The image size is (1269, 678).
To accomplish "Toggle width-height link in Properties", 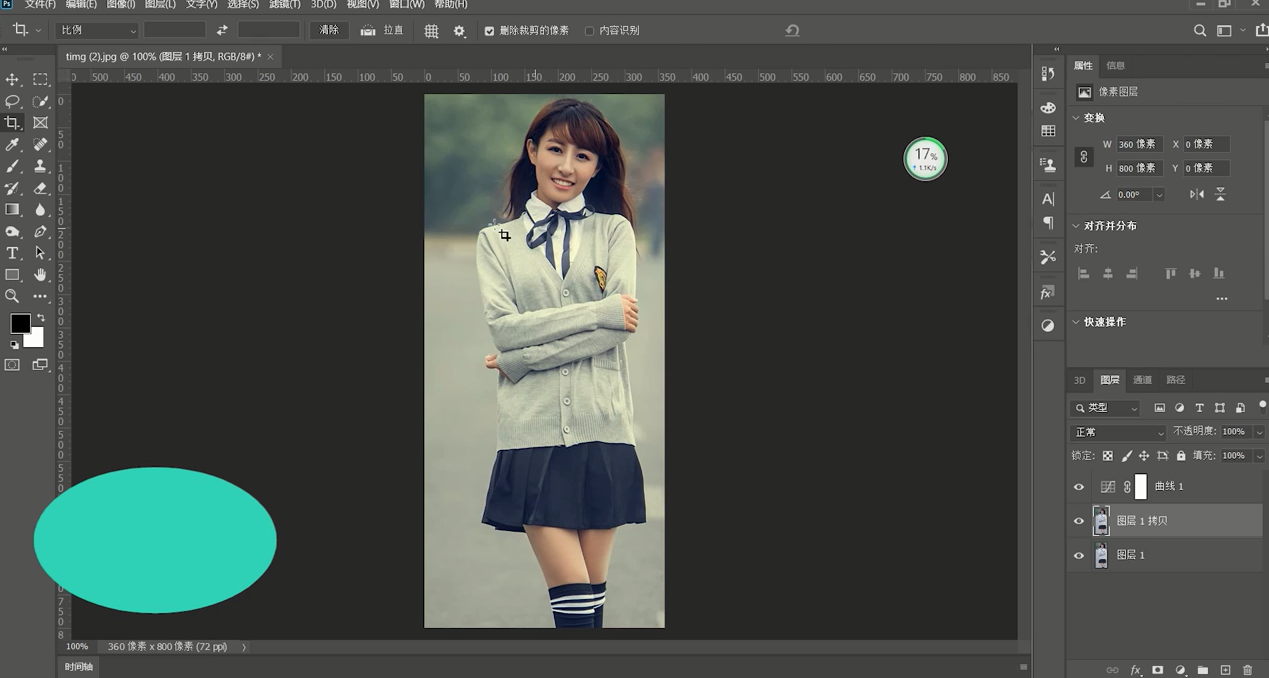I will (1083, 156).
